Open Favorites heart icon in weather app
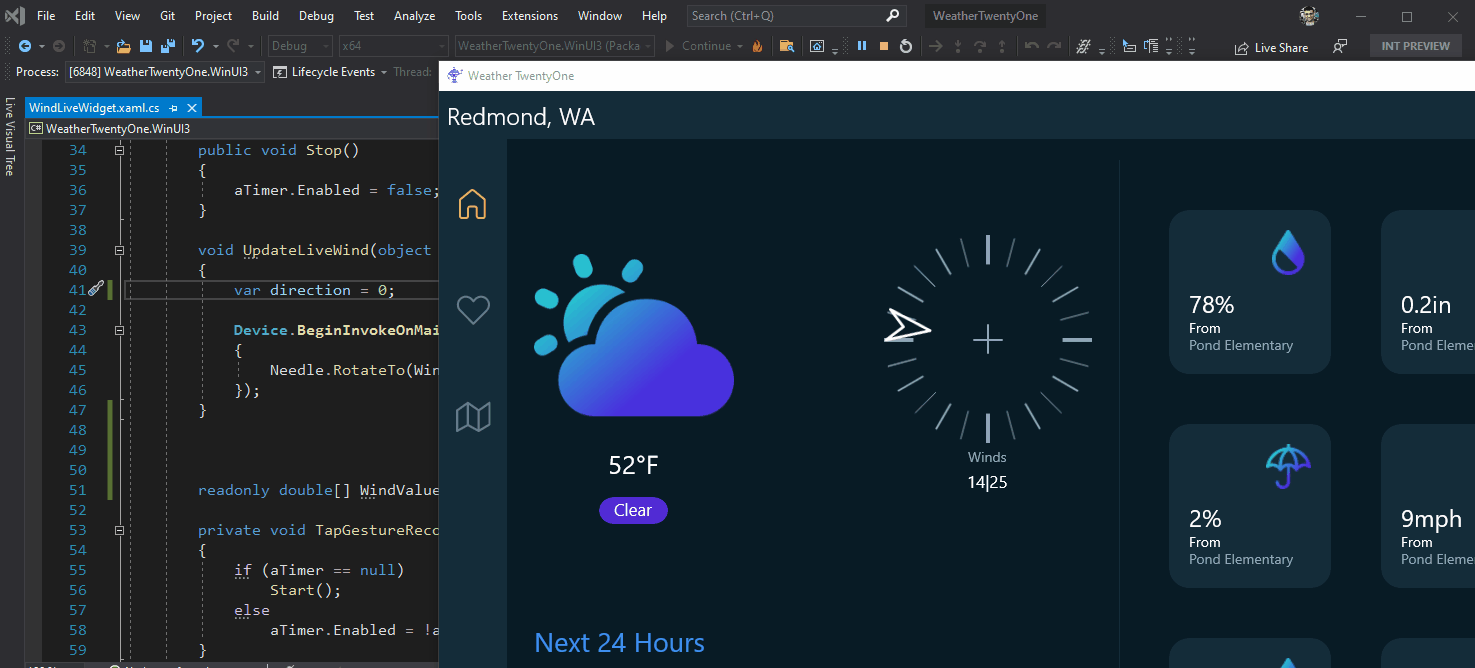The image size is (1475, 668). (x=473, y=309)
